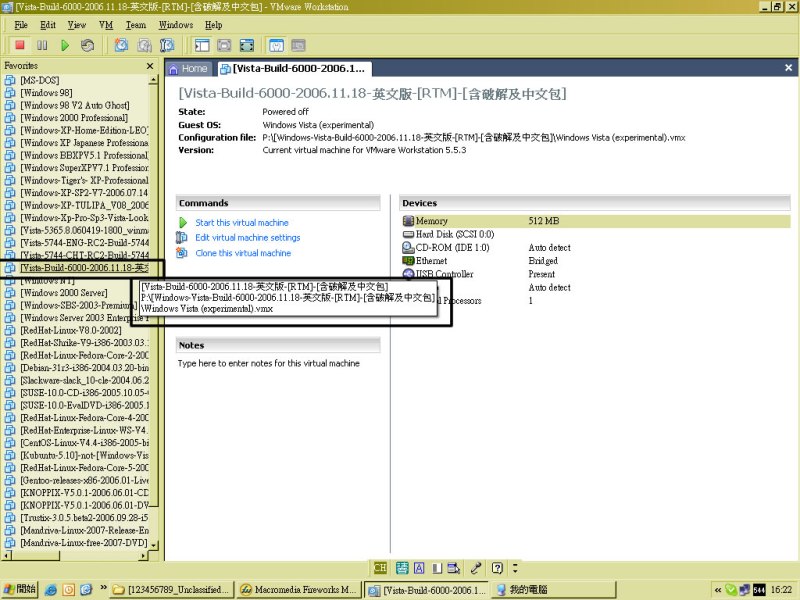Open the Windows menu
This screenshot has height=600, width=800.
point(176,25)
